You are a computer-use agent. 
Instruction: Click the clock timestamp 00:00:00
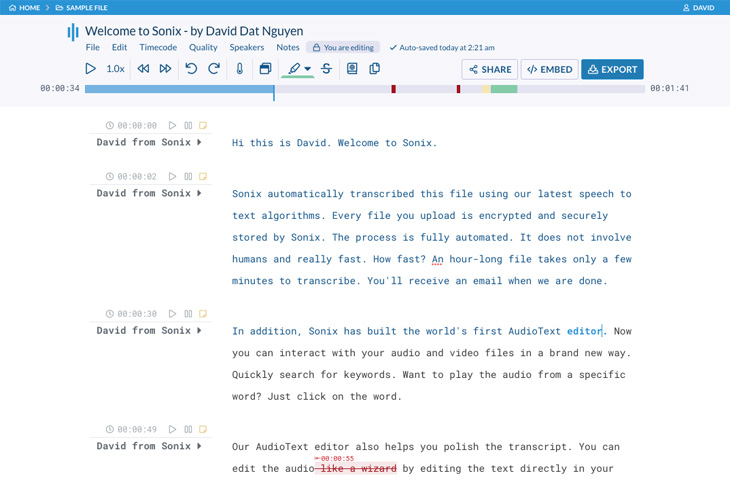pyautogui.click(x=131, y=125)
